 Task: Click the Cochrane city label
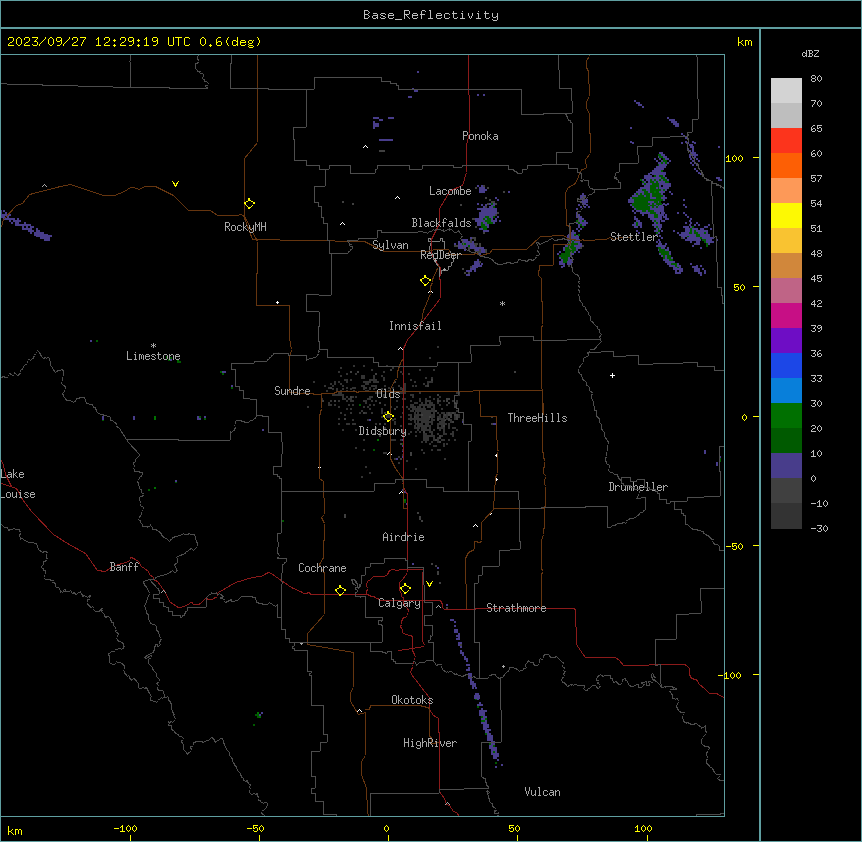pyautogui.click(x=322, y=568)
